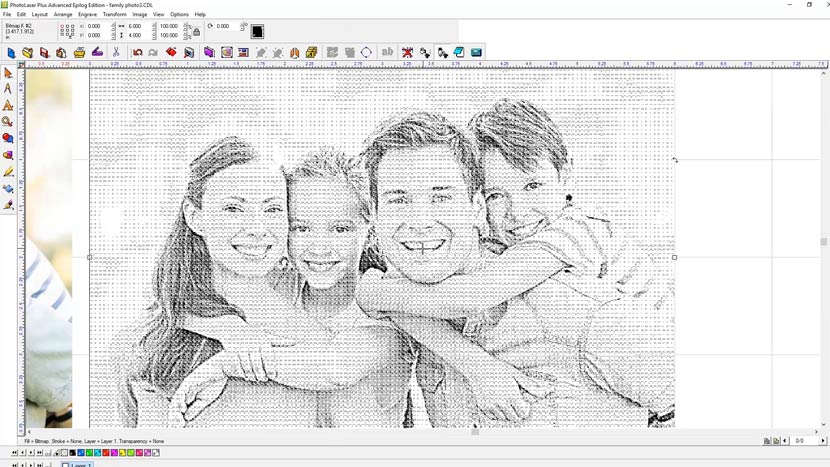Pick the red swatch in color palette
Image resolution: width=830 pixels, height=467 pixels.
(106, 453)
